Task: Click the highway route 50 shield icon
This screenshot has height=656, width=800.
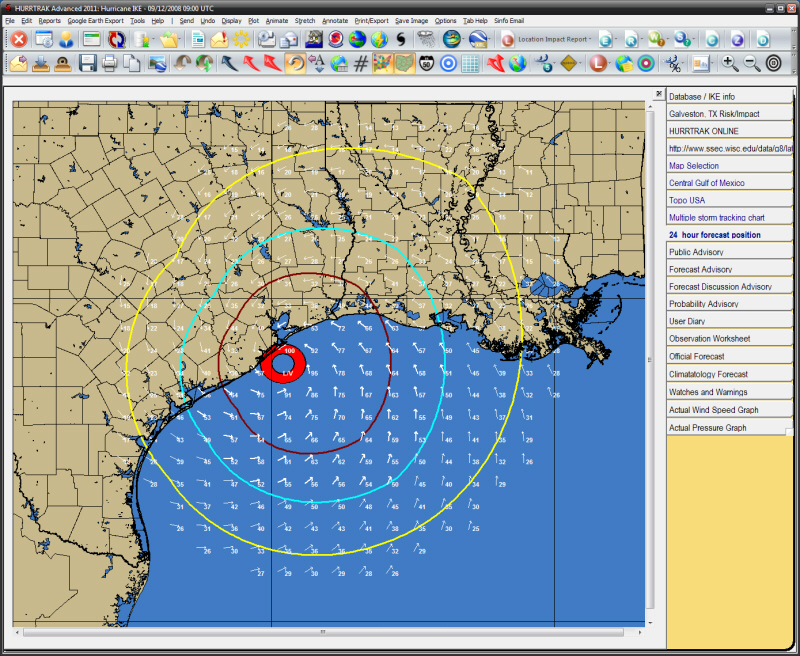Action: (425, 64)
